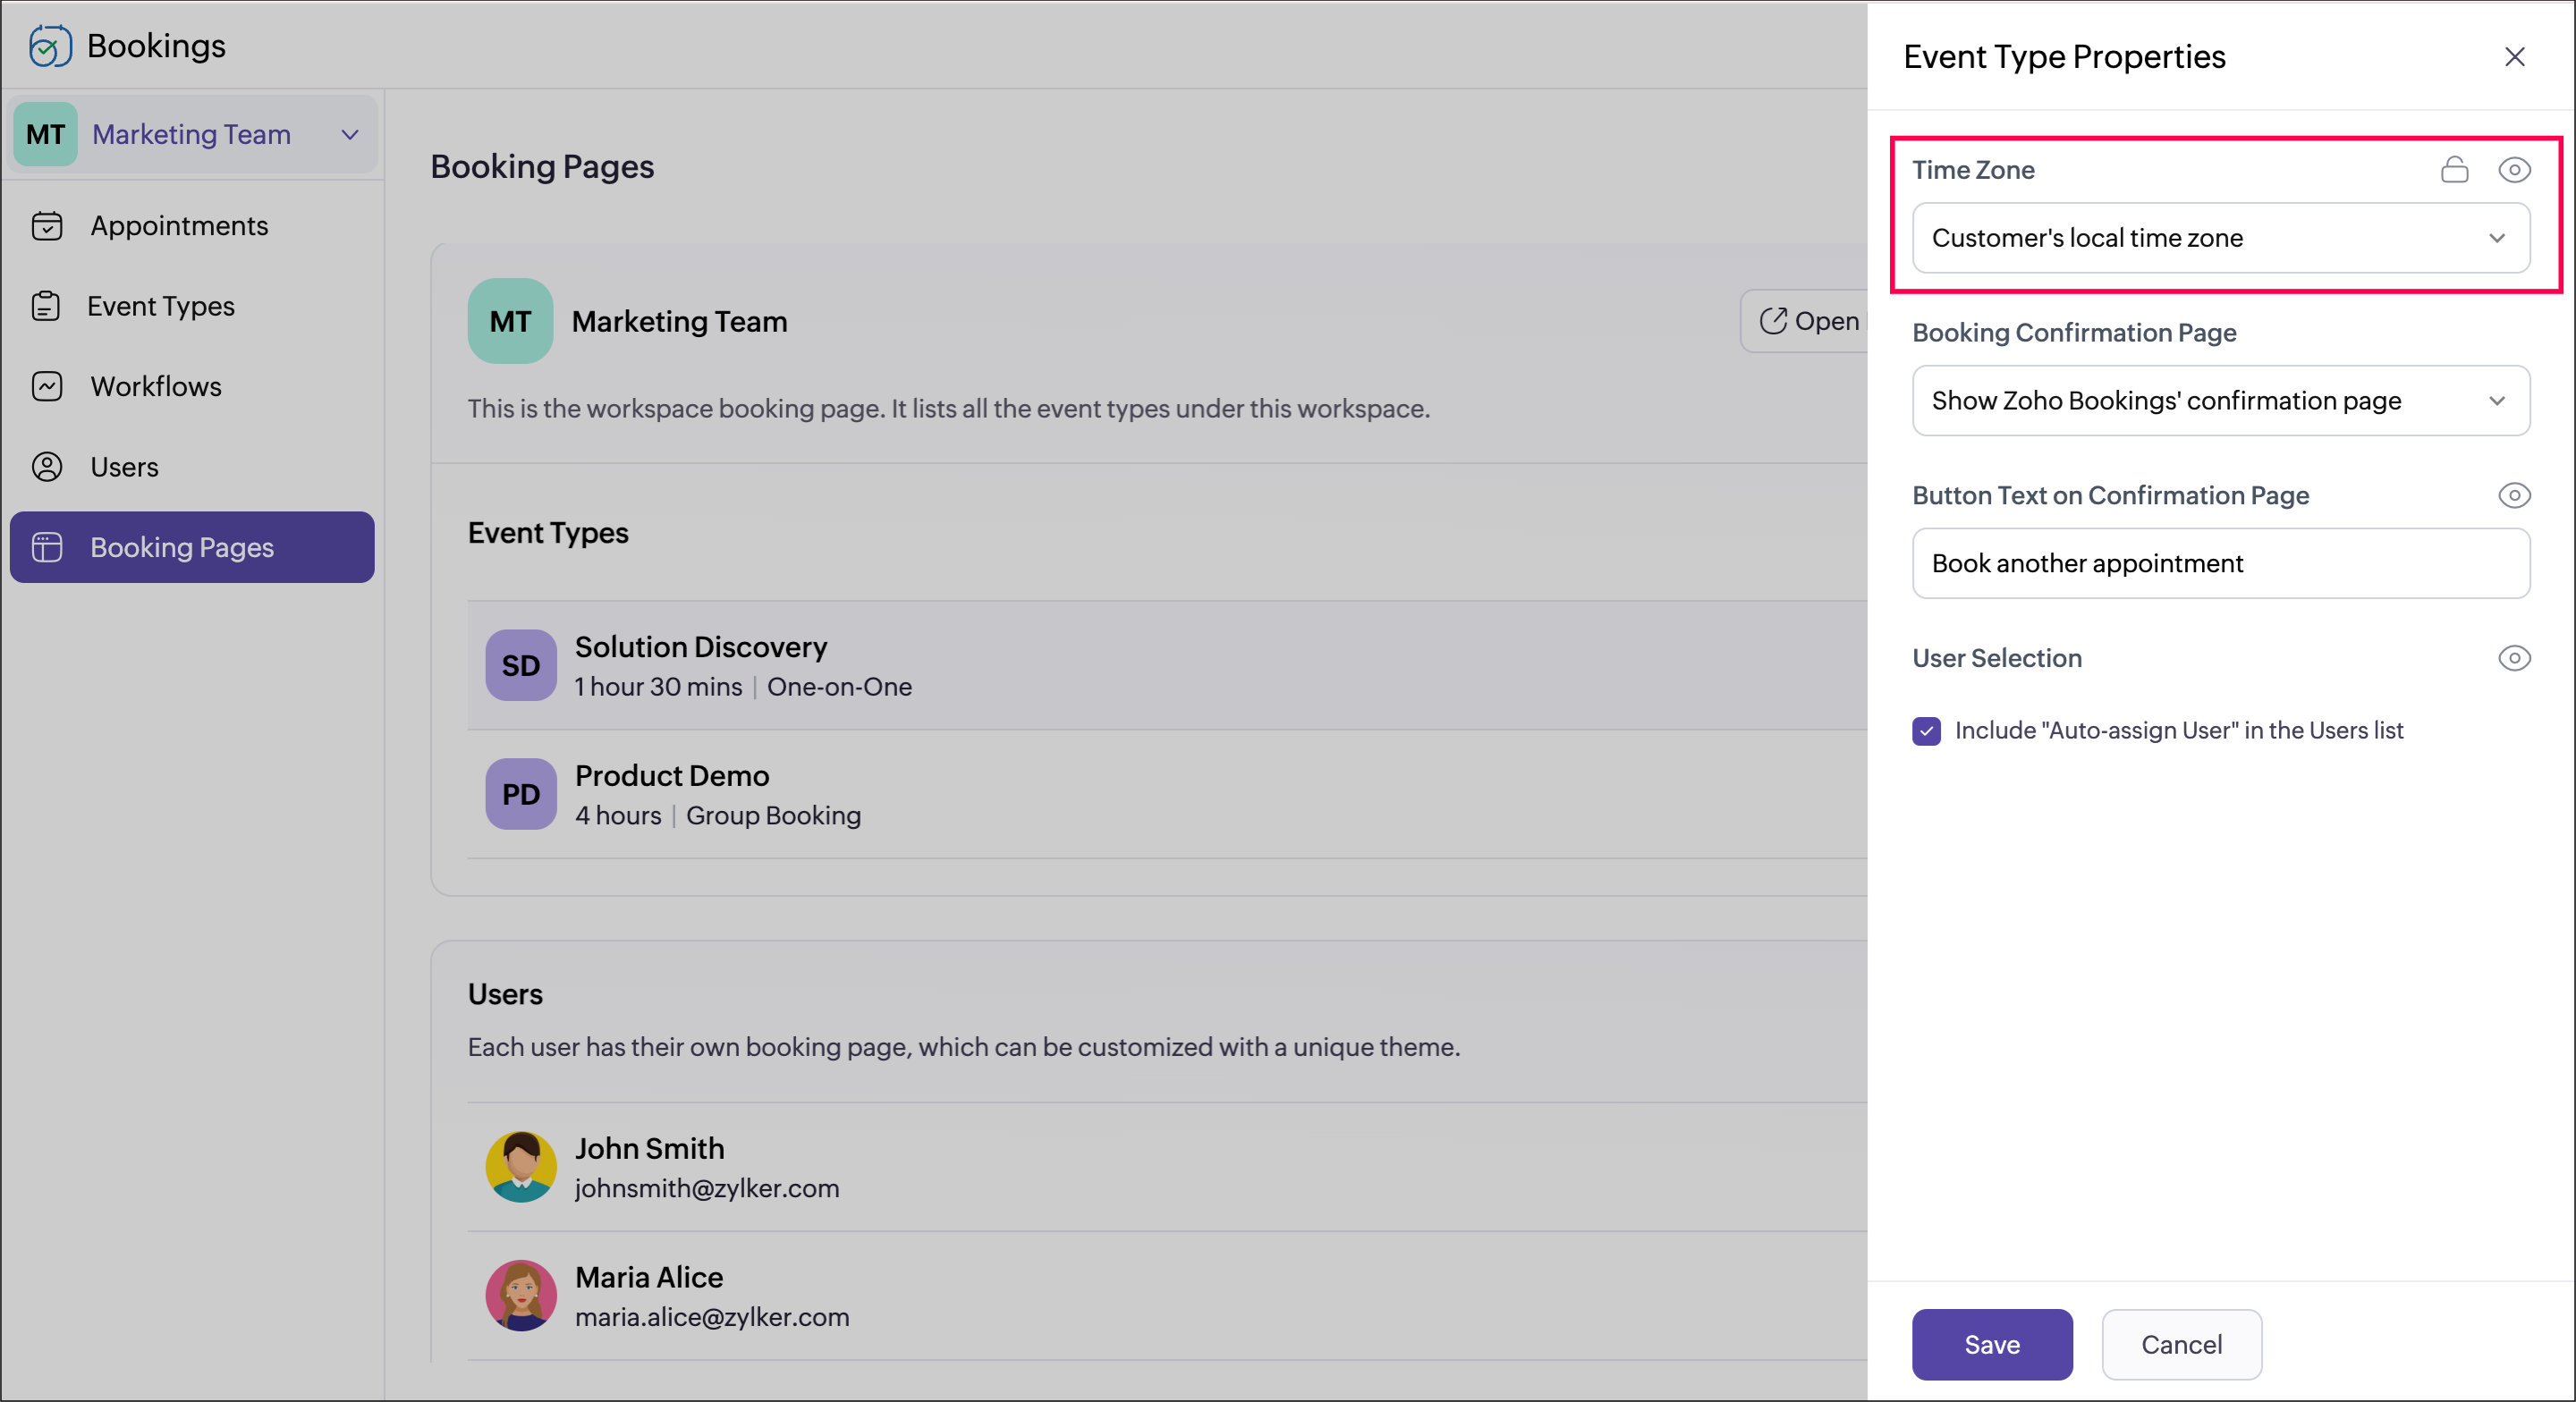Click the Product Demo PD icon
The image size is (2576, 1402).
(520, 794)
